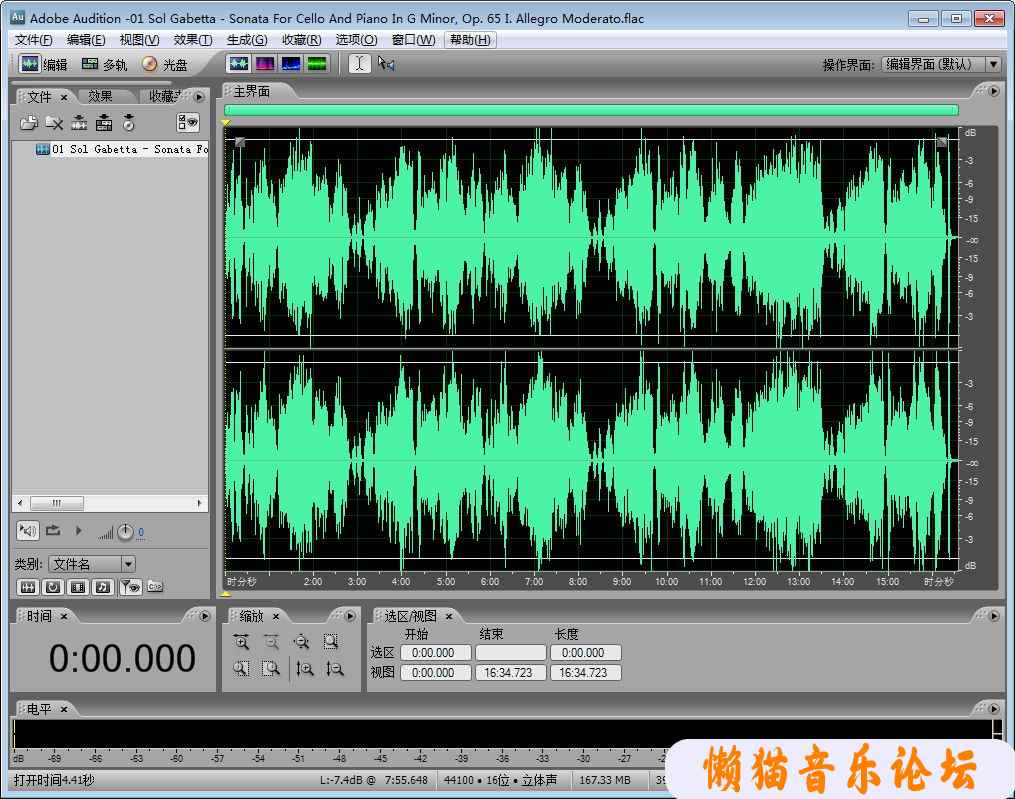Click zoom to selection icon

[331, 642]
